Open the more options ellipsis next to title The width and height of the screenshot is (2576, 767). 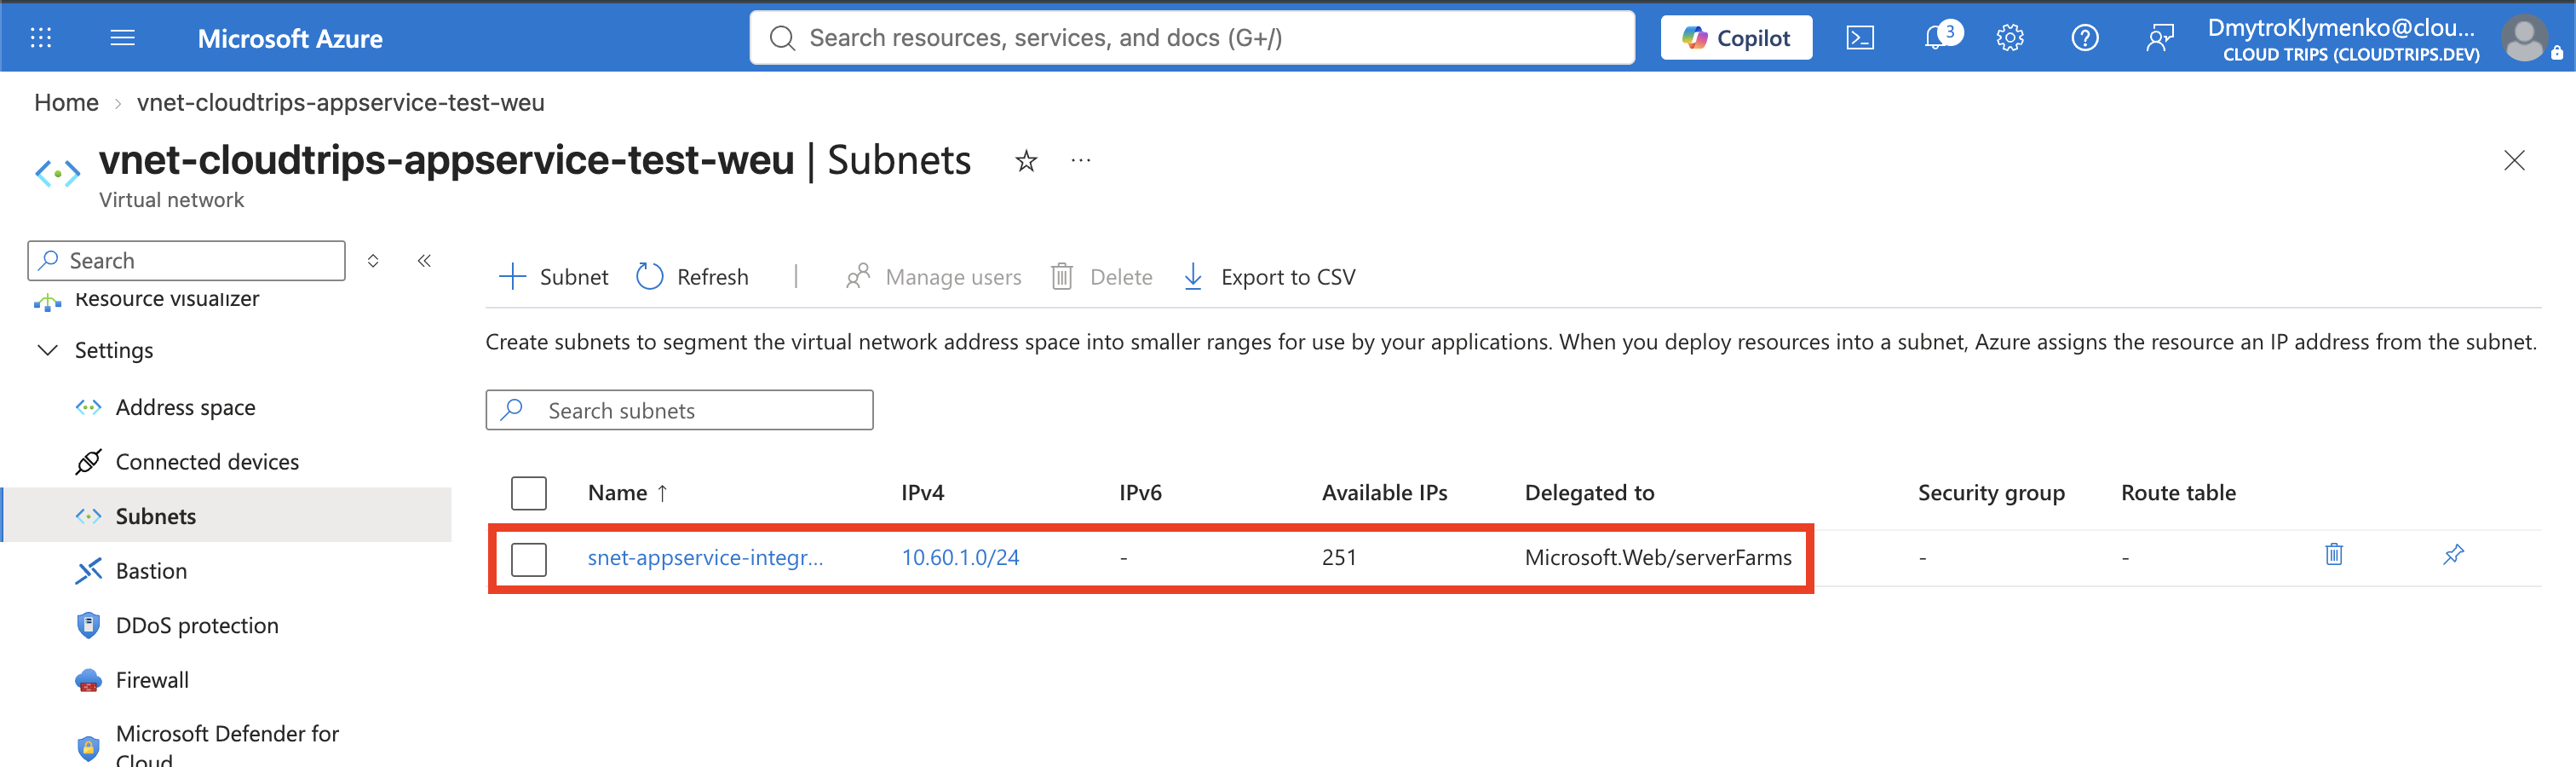pyautogui.click(x=1081, y=160)
